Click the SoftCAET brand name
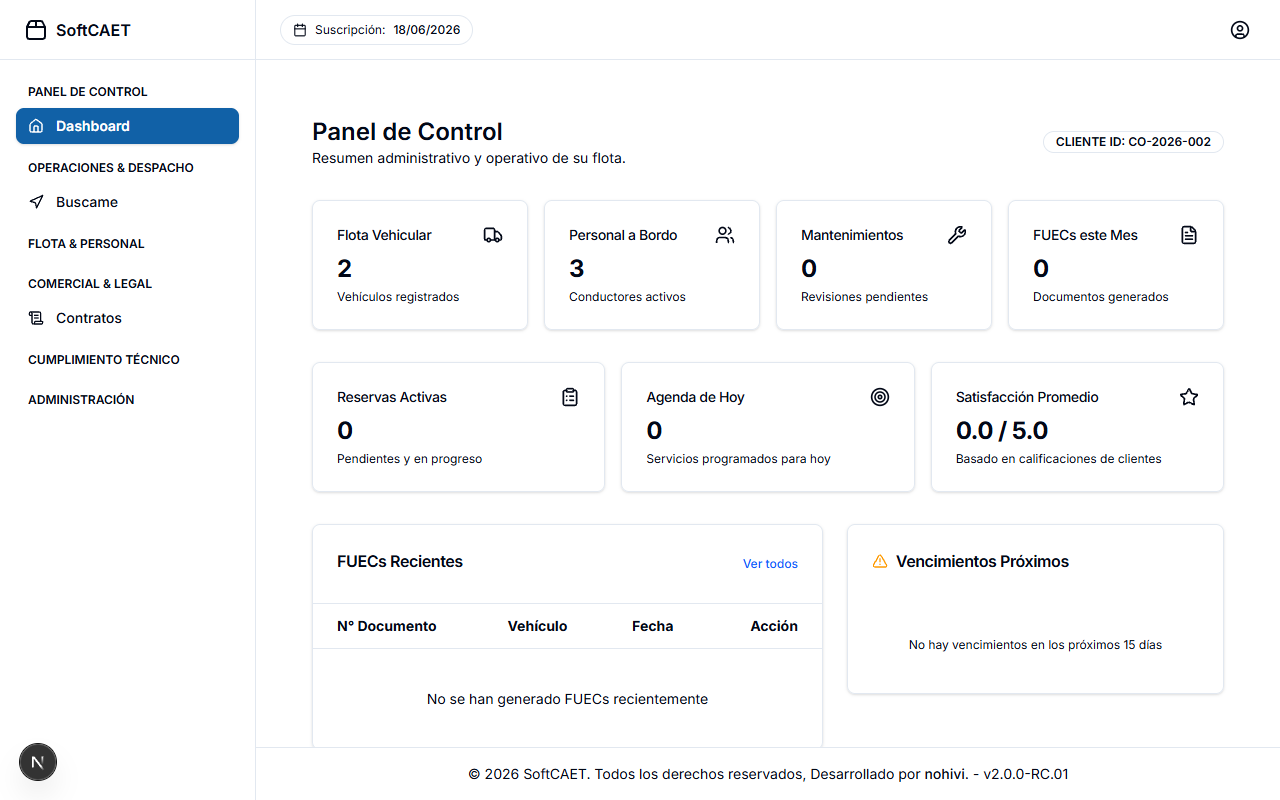The width and height of the screenshot is (1280, 800). click(x=93, y=30)
